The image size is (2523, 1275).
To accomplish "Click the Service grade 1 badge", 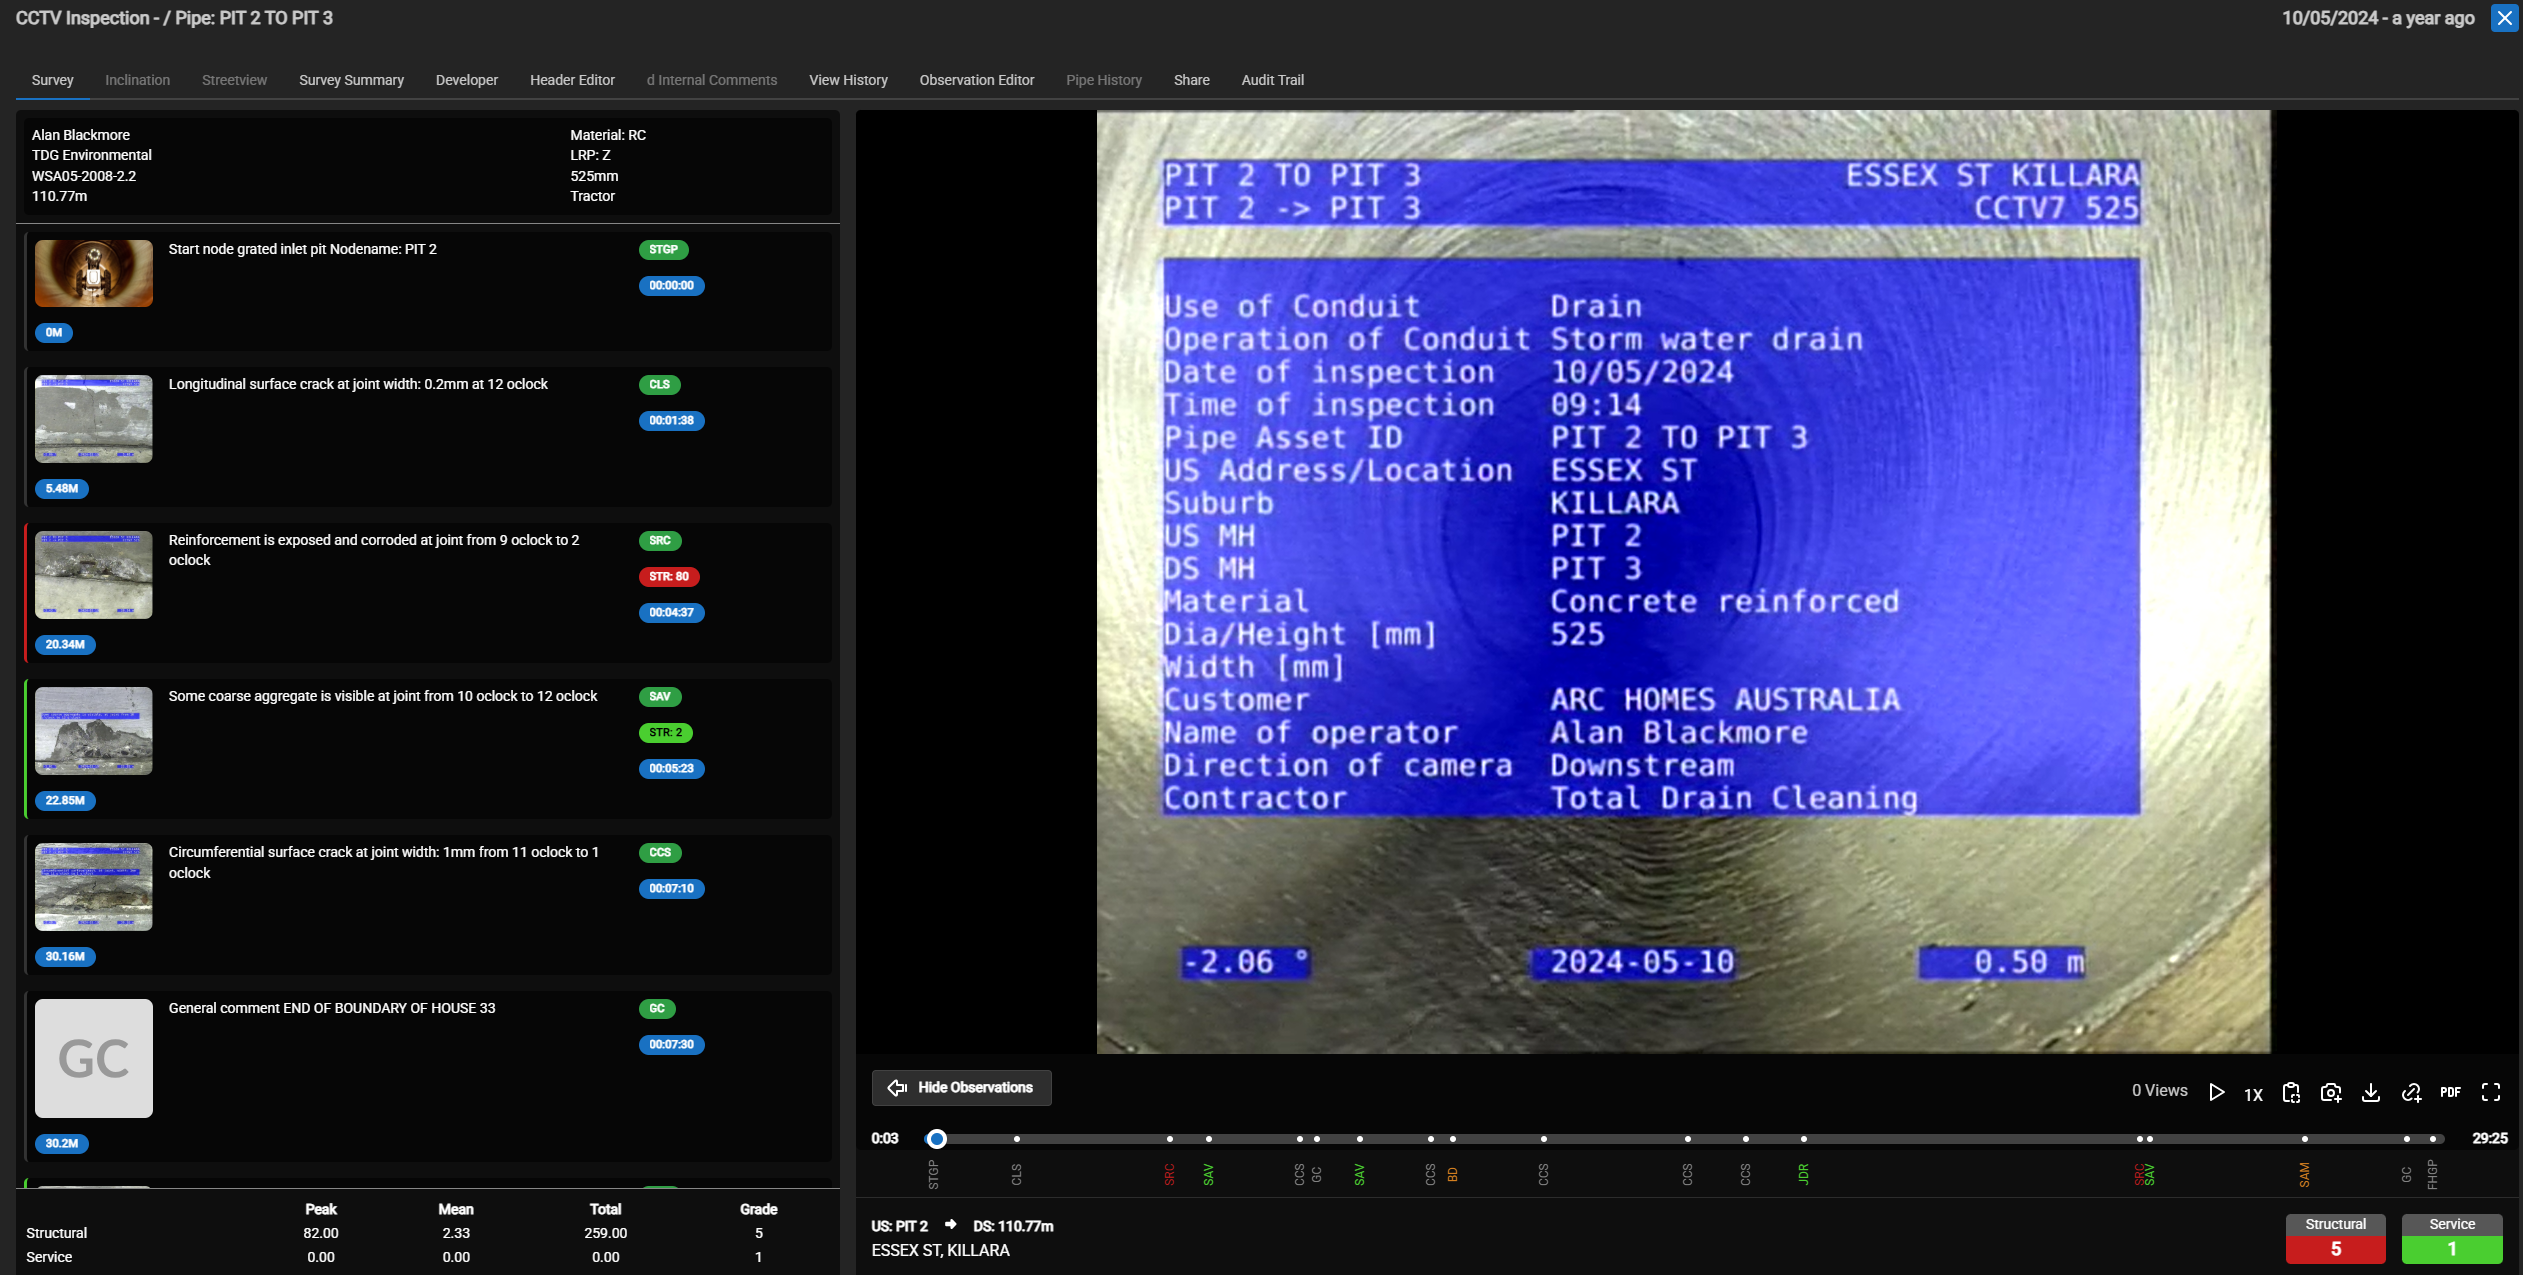I will (x=2451, y=1238).
